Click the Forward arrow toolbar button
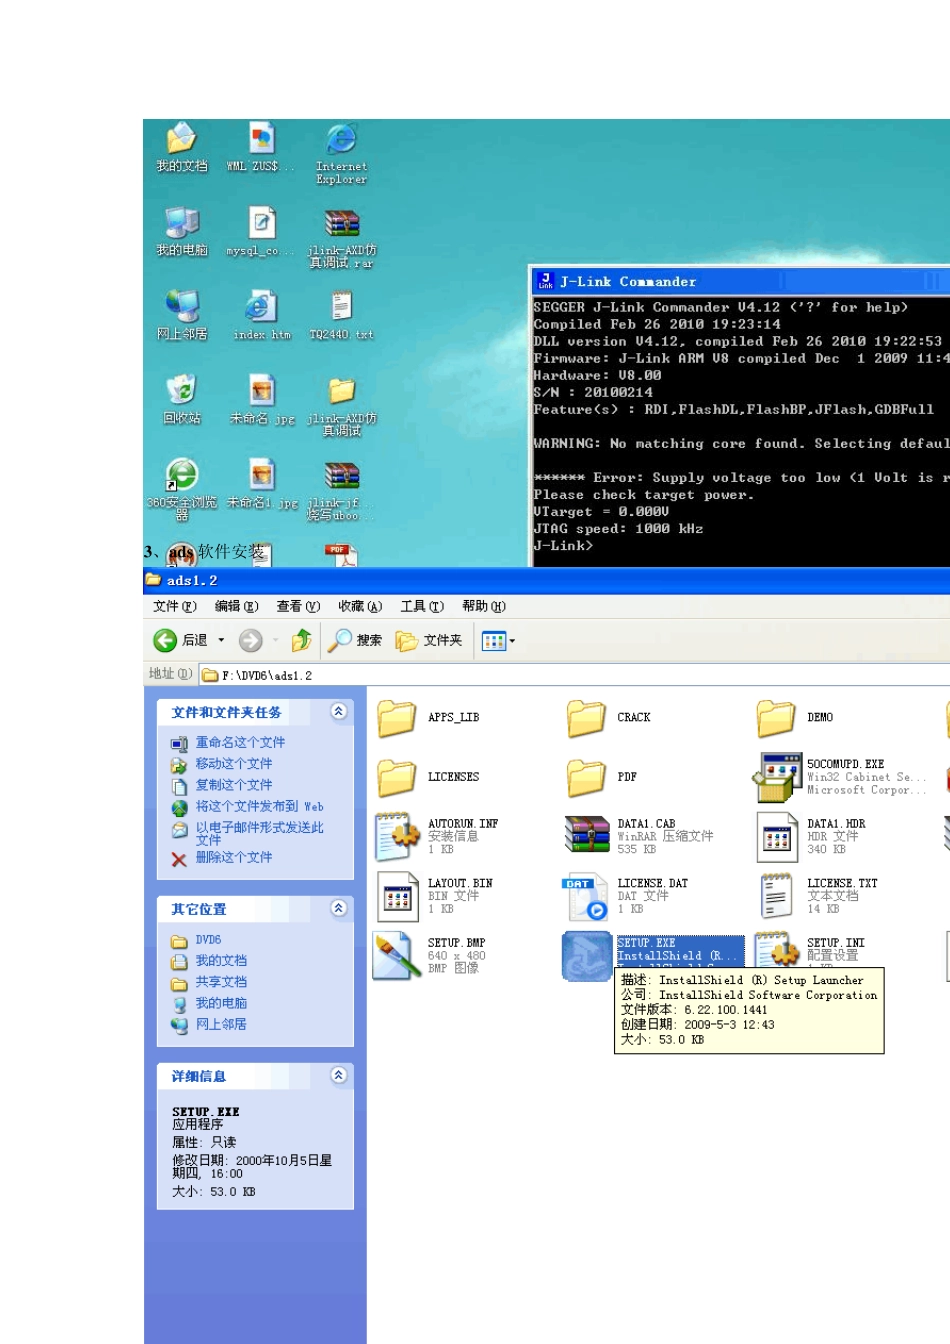The width and height of the screenshot is (950, 1344). pyautogui.click(x=251, y=640)
